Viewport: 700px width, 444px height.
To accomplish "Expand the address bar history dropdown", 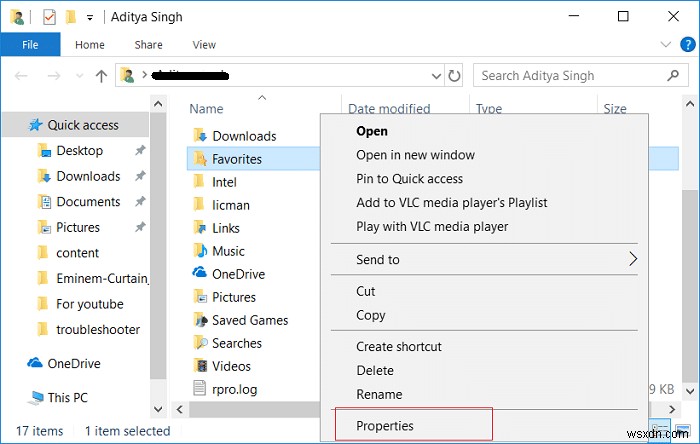I will coord(436,76).
